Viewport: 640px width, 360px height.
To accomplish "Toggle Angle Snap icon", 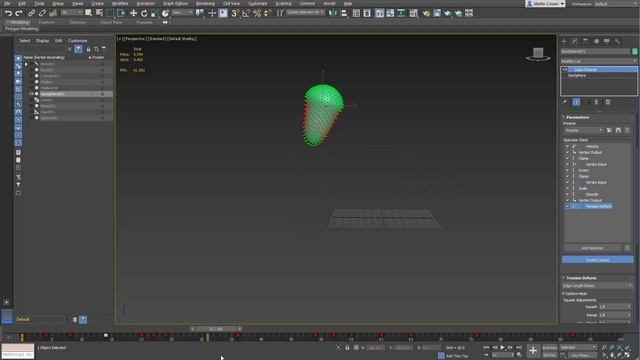I will click(246, 13).
